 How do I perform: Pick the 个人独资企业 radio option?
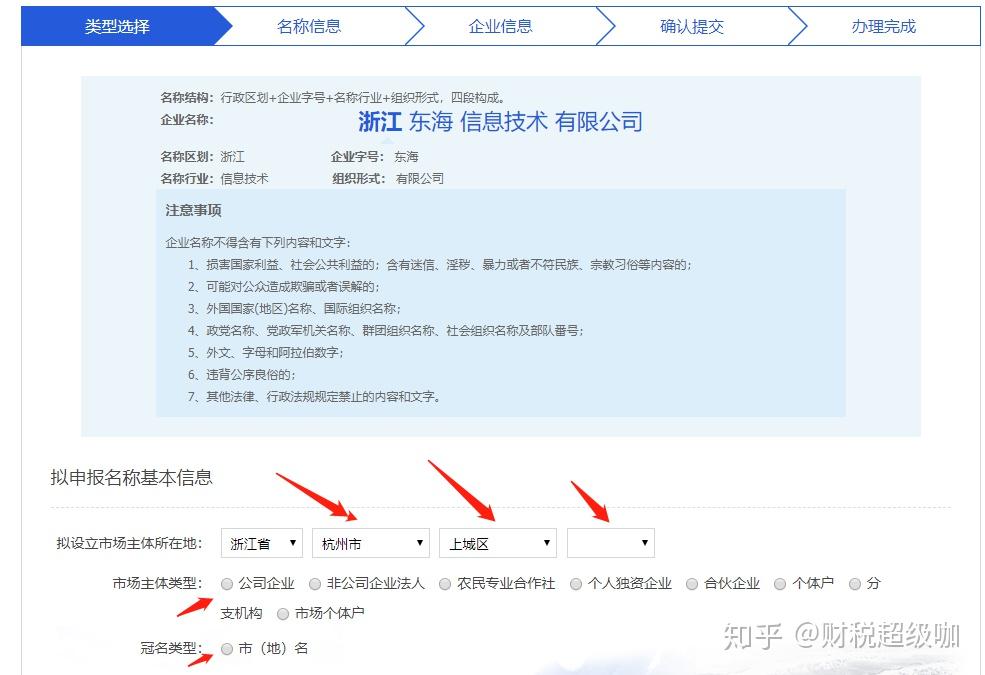click(x=575, y=584)
